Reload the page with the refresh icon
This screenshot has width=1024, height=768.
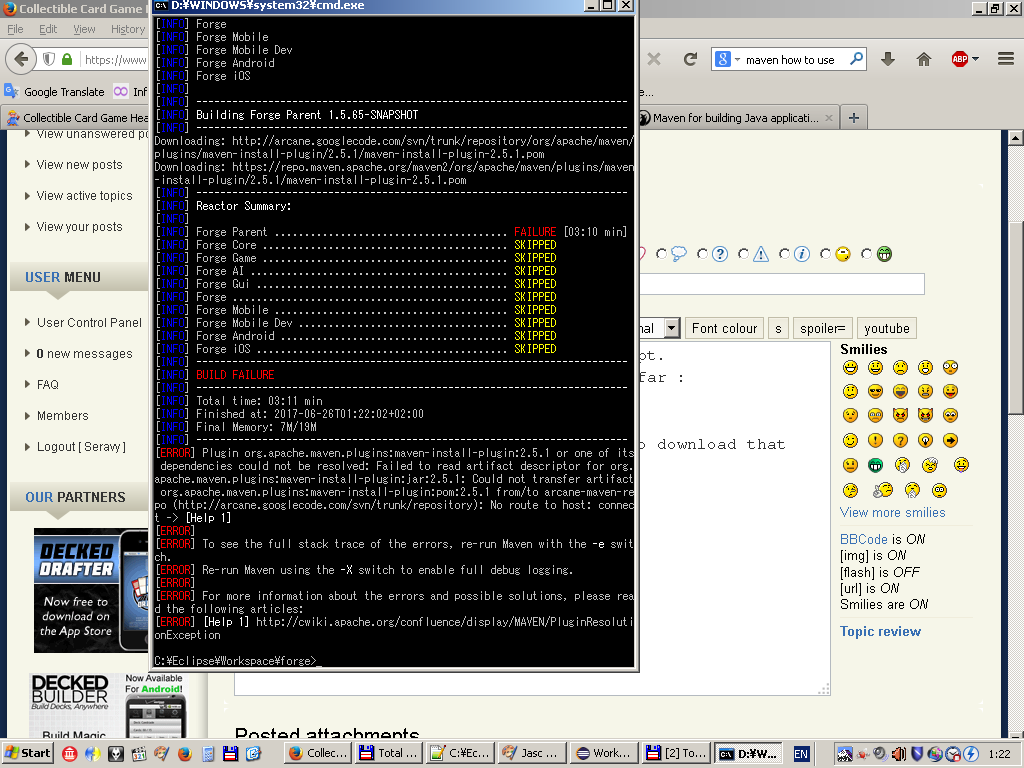coord(690,59)
